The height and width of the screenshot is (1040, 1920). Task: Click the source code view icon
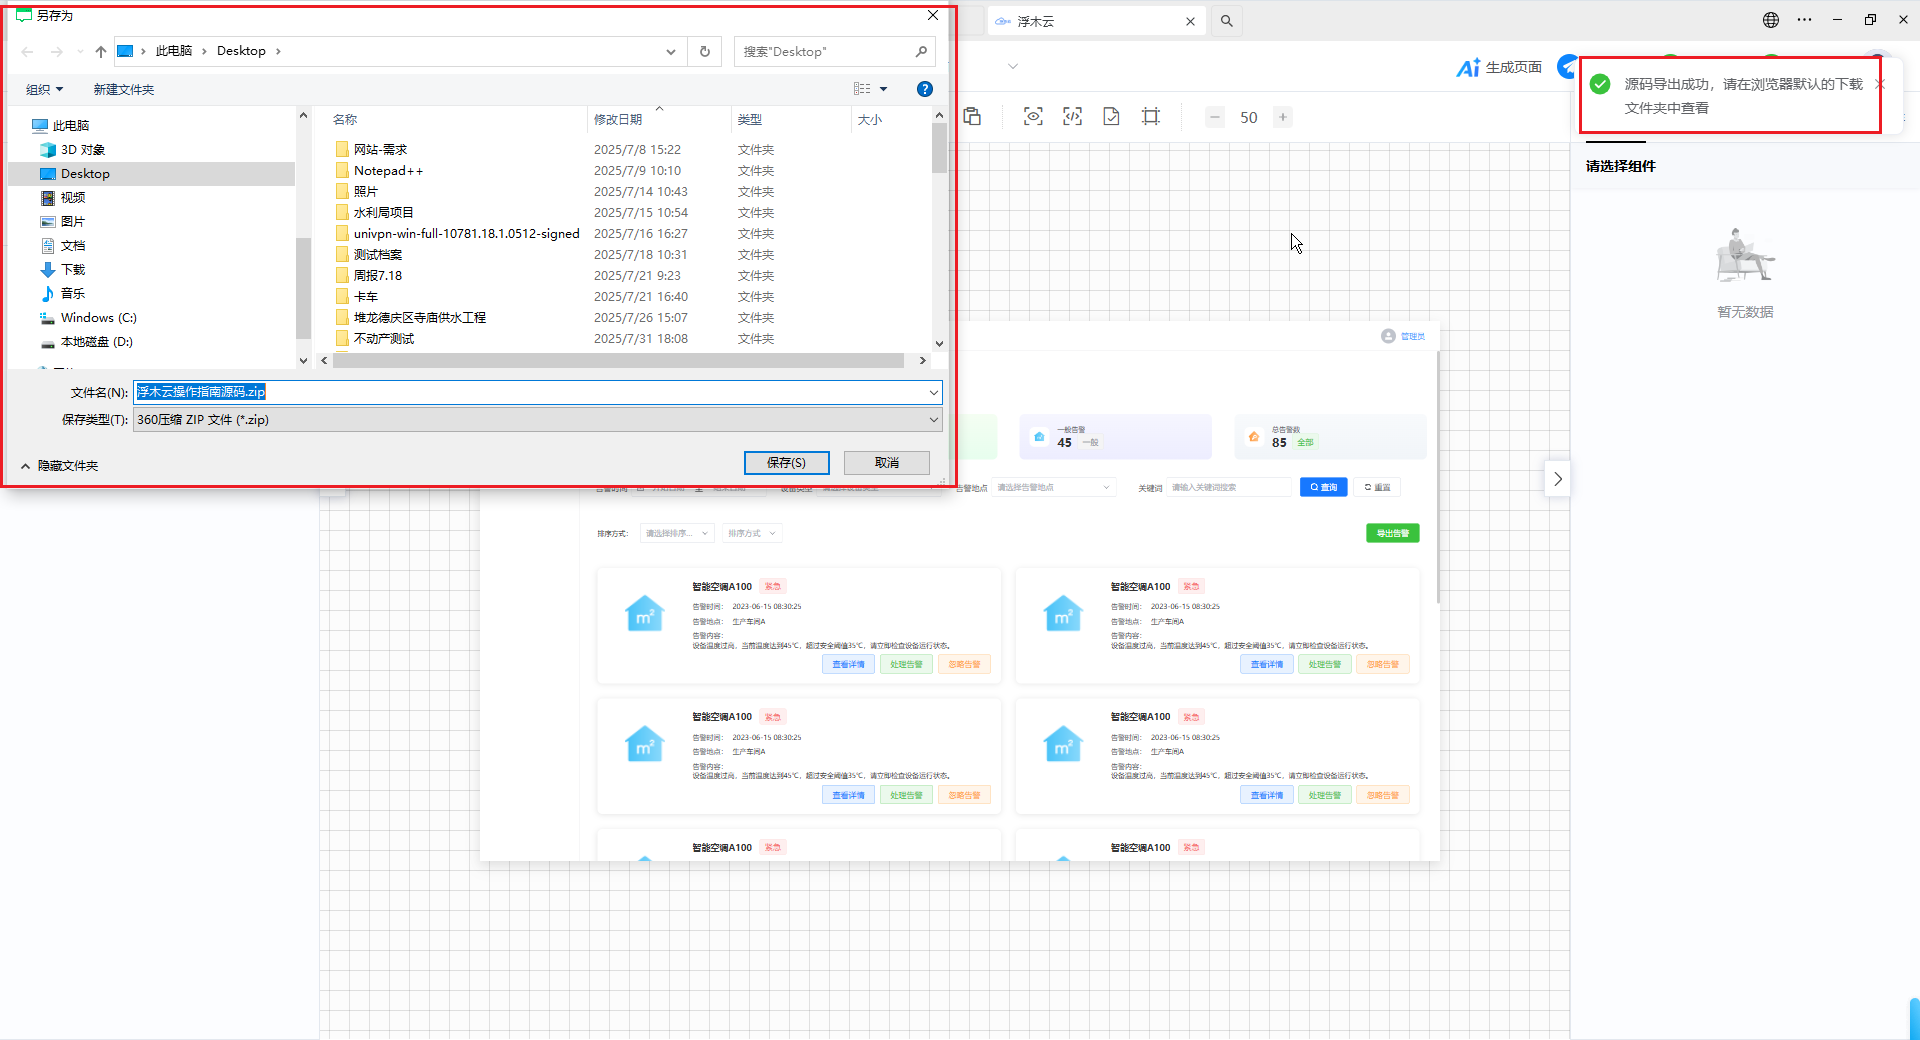1072,117
